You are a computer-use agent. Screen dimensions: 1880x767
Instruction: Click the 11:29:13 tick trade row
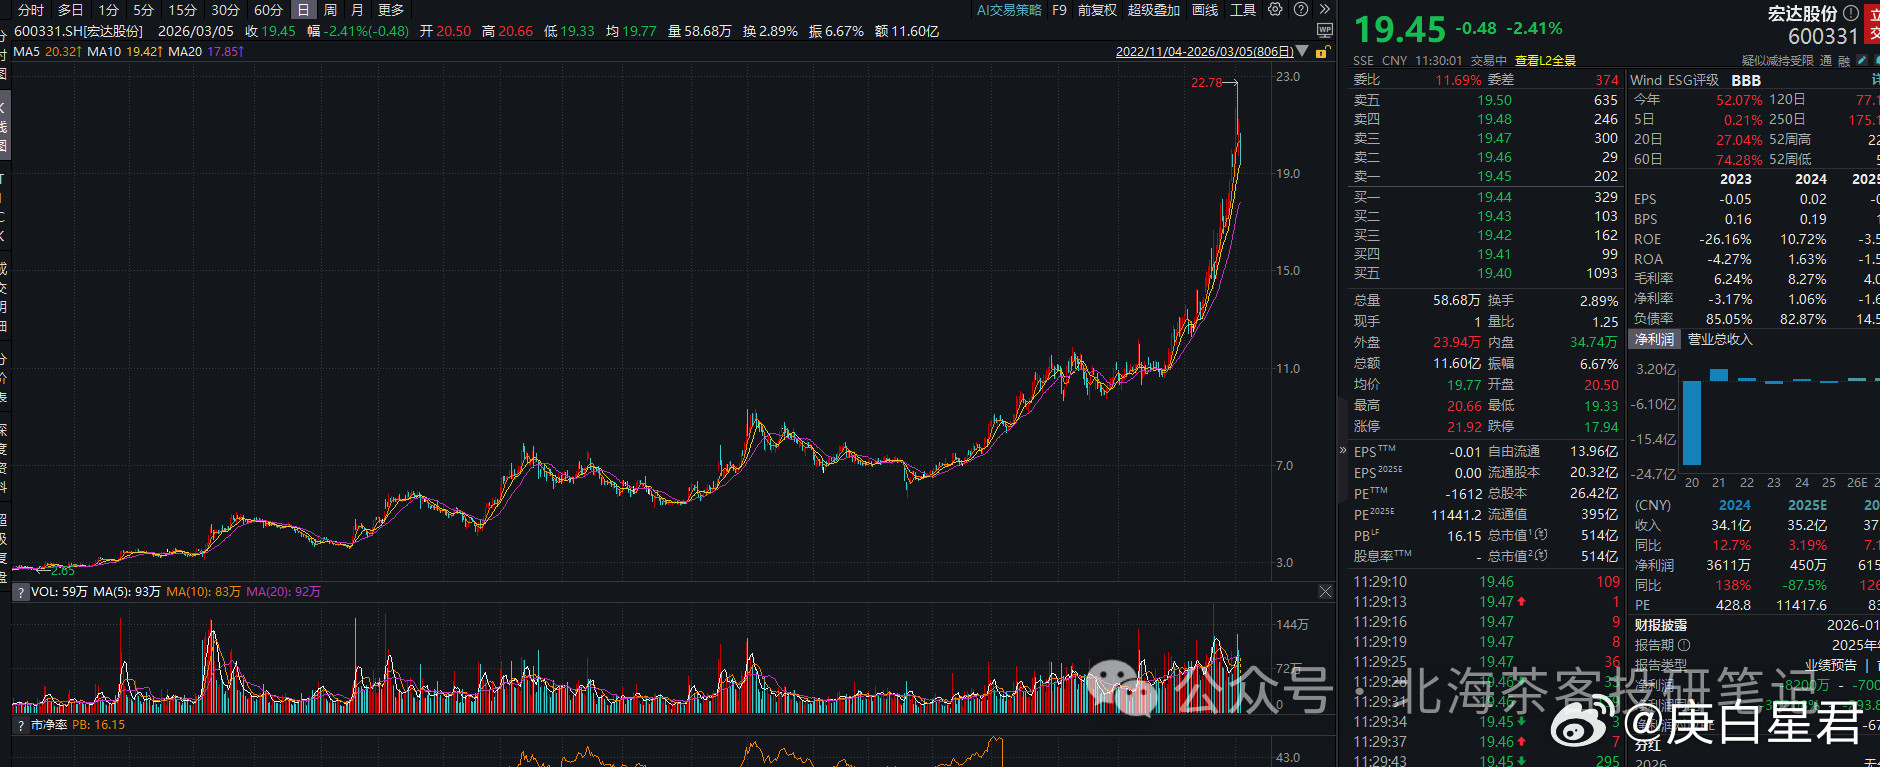(1487, 602)
